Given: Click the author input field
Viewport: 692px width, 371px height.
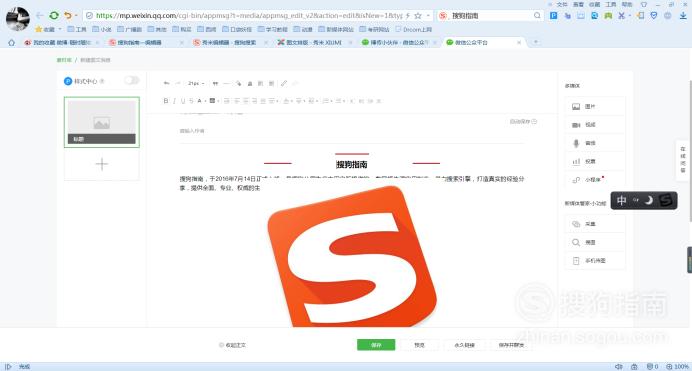Looking at the screenshot, I should (x=352, y=131).
